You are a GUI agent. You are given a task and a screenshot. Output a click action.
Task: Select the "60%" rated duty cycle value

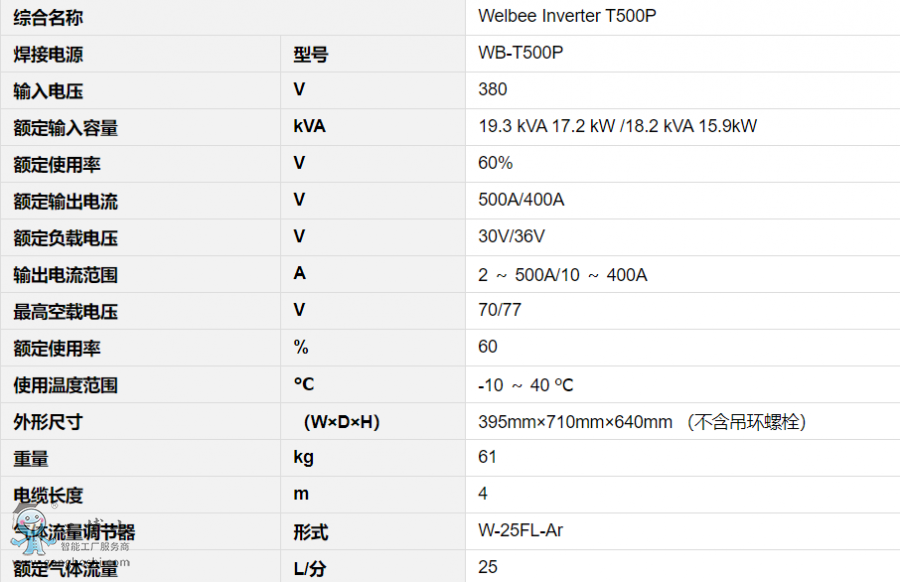(x=495, y=163)
